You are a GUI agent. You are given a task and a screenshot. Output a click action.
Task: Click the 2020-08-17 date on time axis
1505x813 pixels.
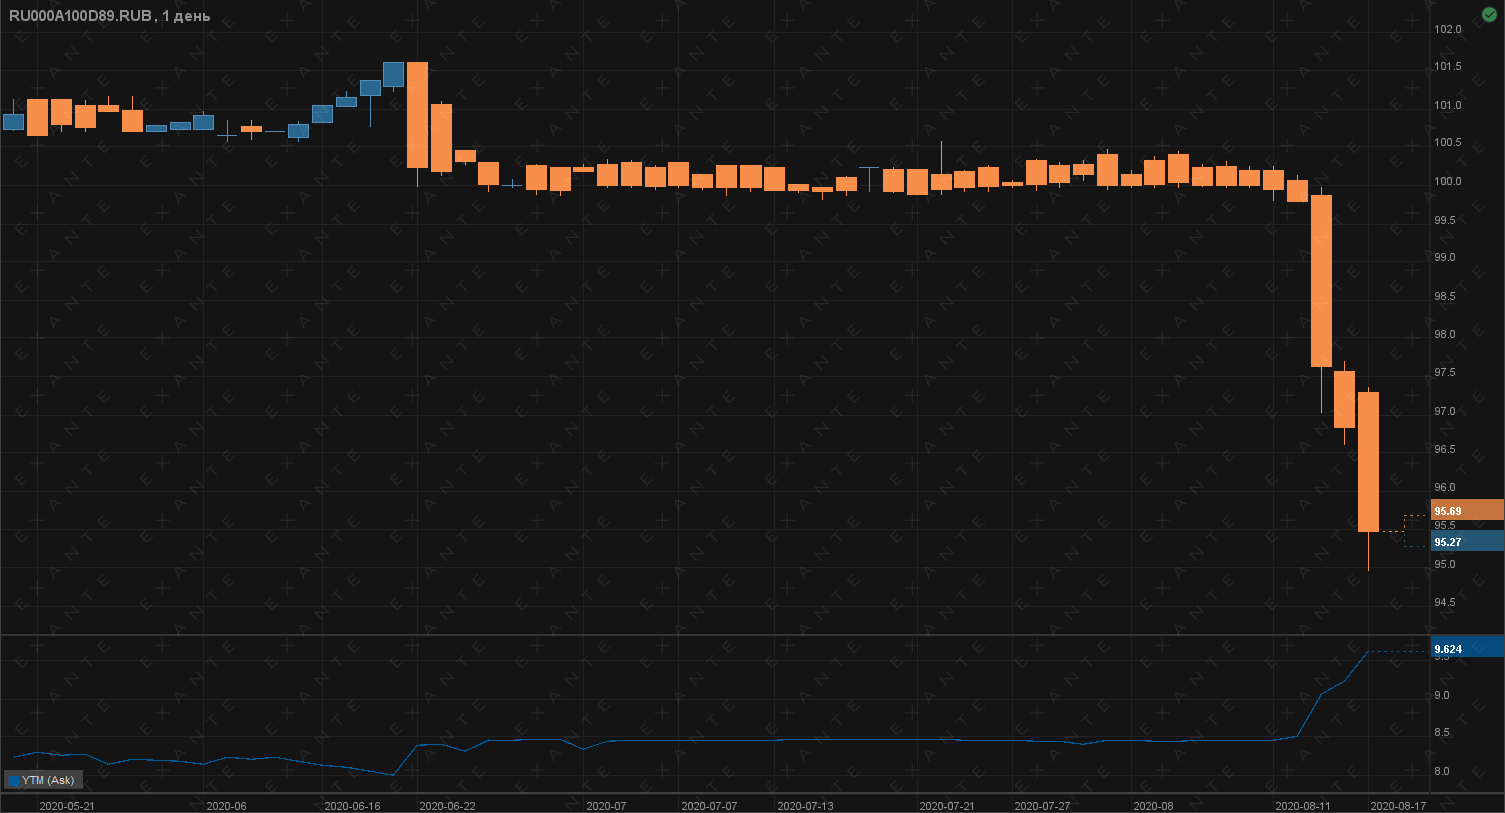click(1398, 806)
